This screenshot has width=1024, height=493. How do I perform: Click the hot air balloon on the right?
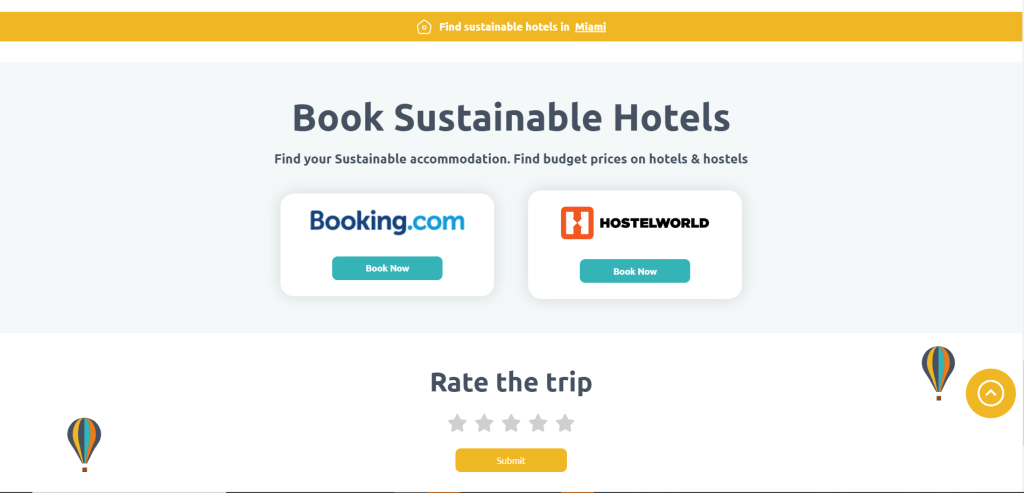pyautogui.click(x=938, y=371)
